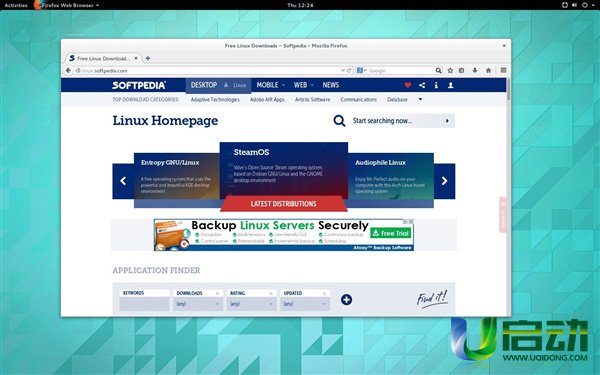
Task: Open the Artistic Software category
Action: (x=312, y=99)
